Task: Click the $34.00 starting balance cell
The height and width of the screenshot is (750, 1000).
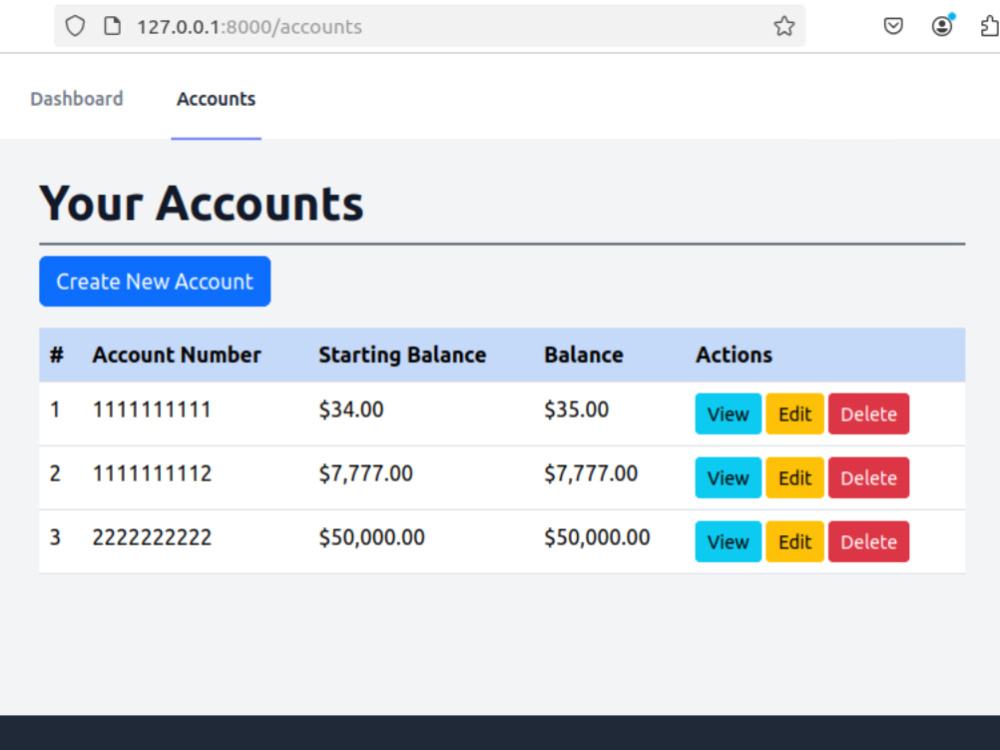Action: point(351,409)
